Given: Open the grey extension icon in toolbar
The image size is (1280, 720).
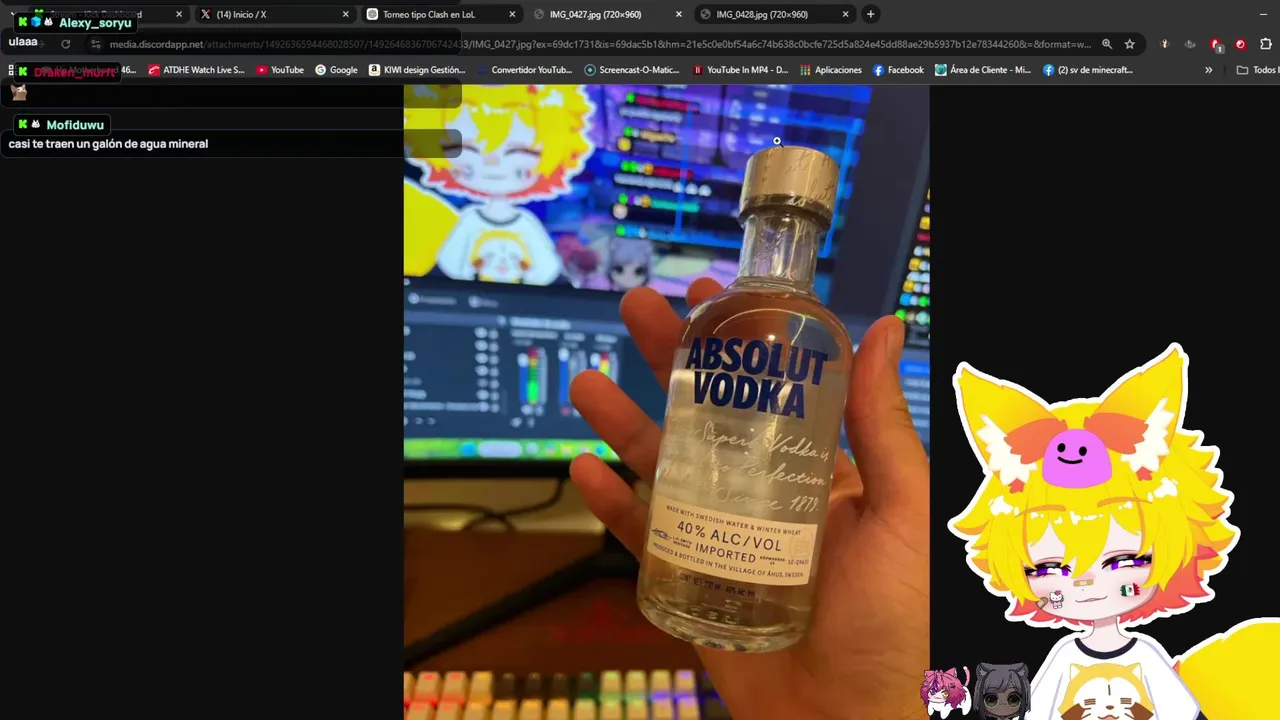Looking at the screenshot, I should coord(1190,44).
